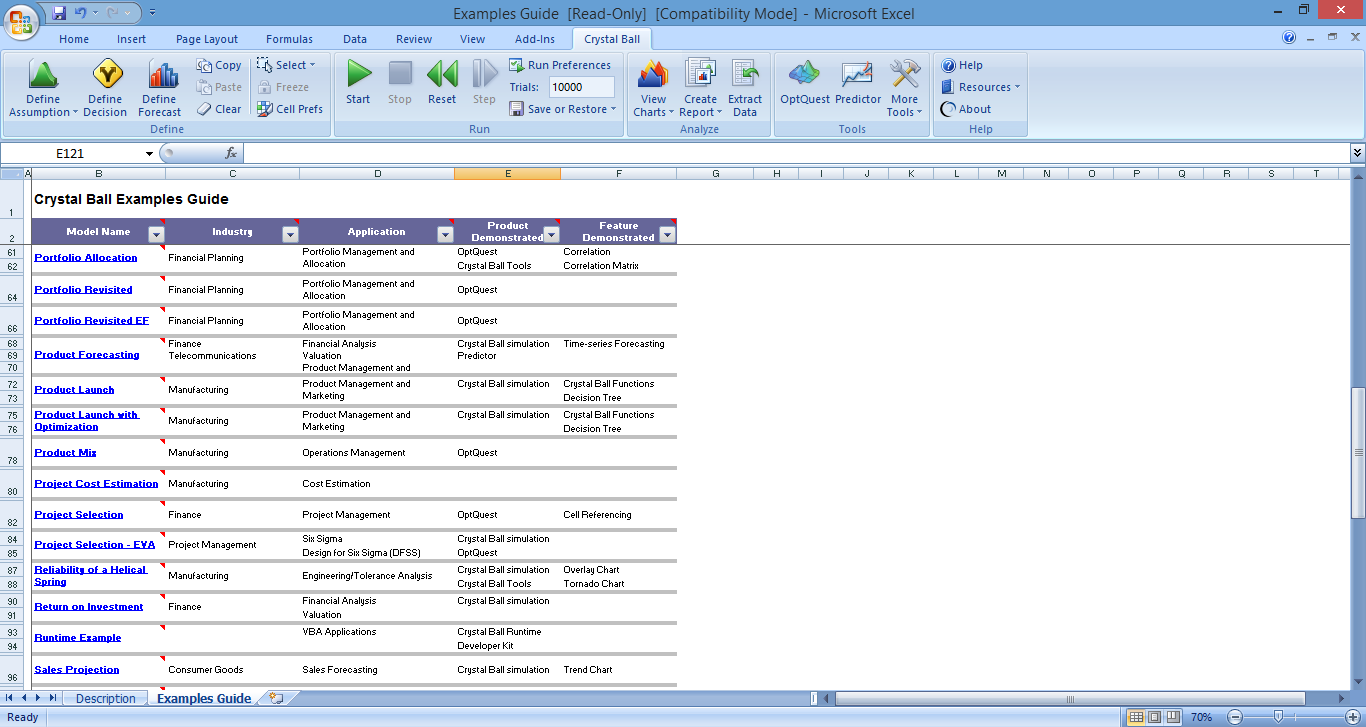Click the Excel help question mark icon
Image resolution: width=1366 pixels, height=727 pixels.
tap(1289, 38)
